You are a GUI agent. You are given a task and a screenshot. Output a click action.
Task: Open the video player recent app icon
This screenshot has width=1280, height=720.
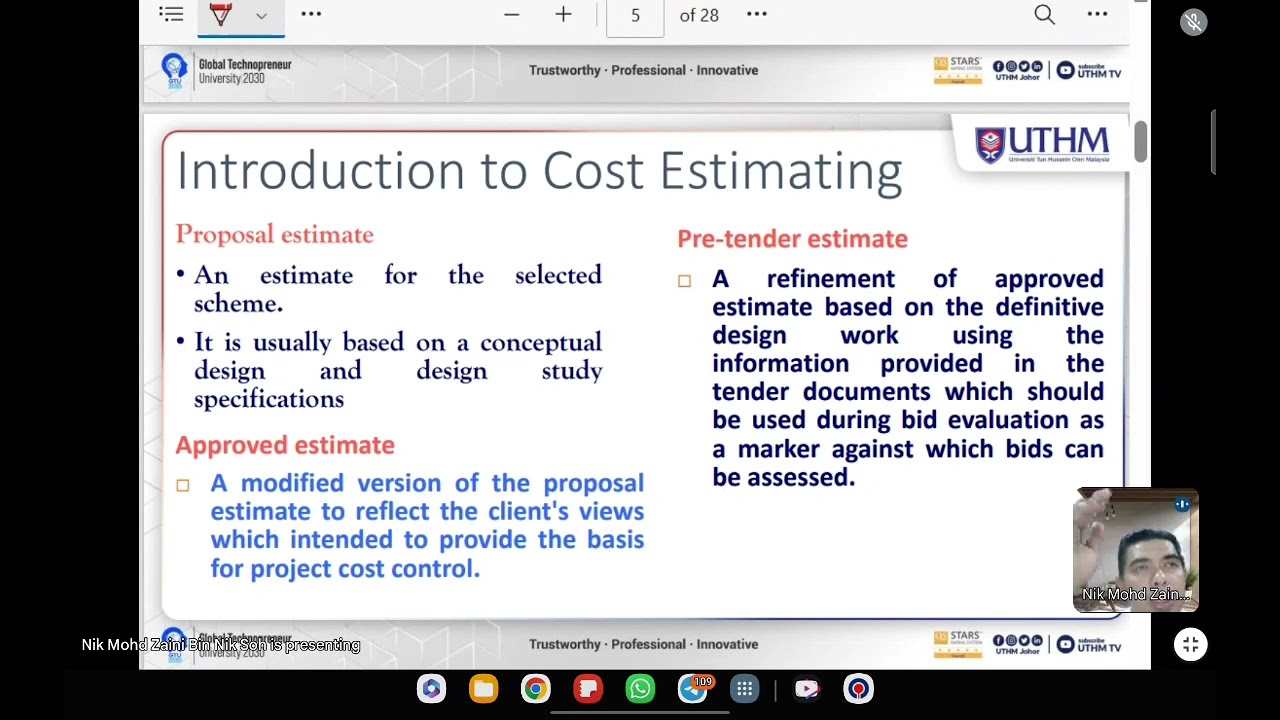(807, 689)
